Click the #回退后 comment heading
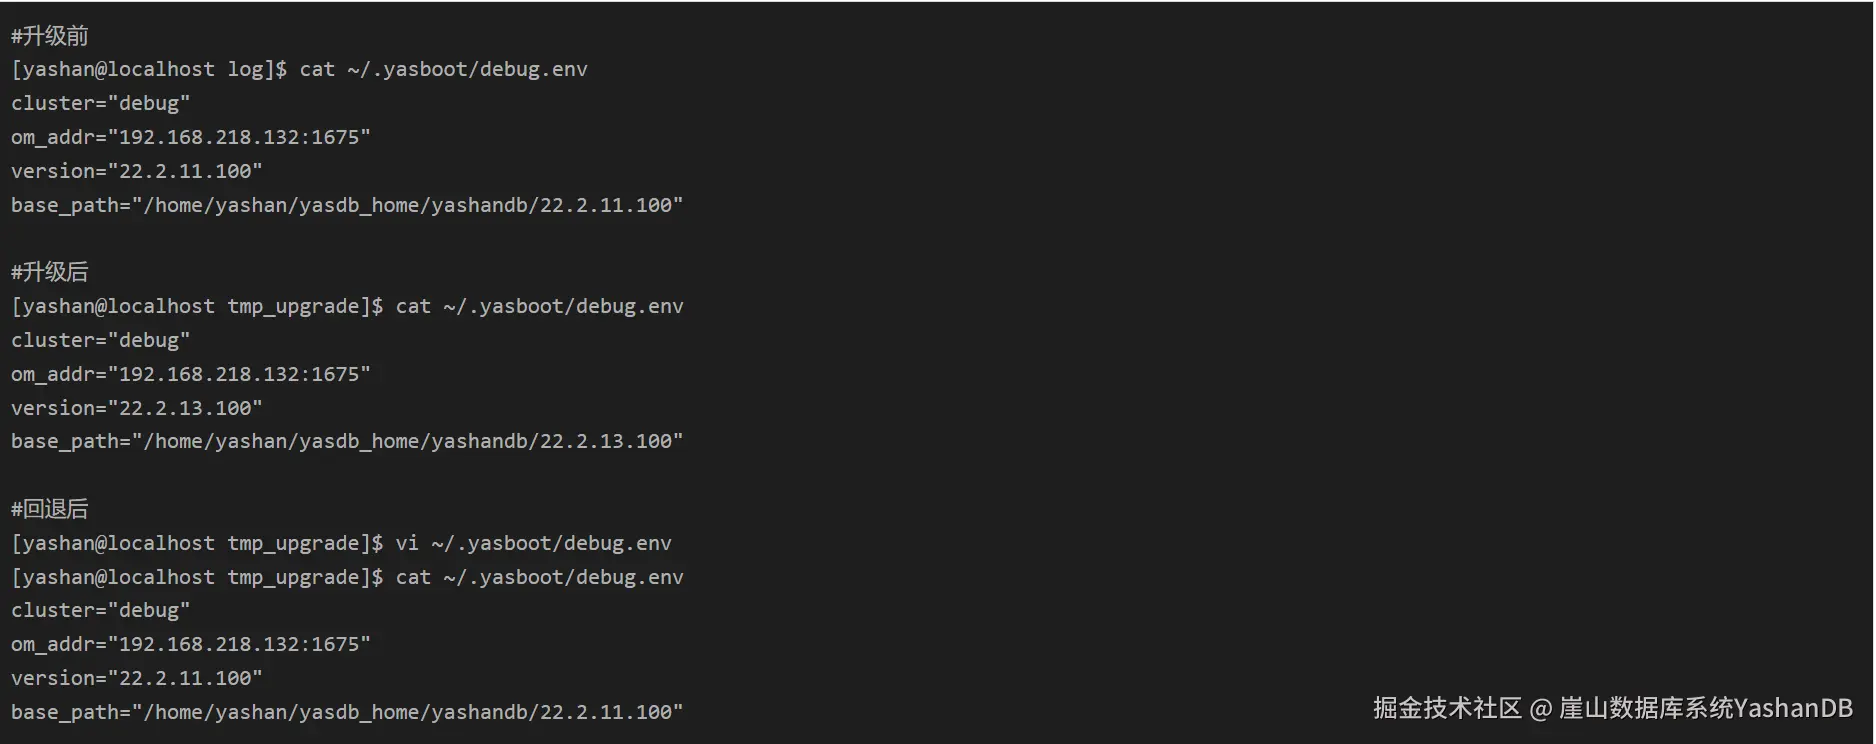 point(50,509)
